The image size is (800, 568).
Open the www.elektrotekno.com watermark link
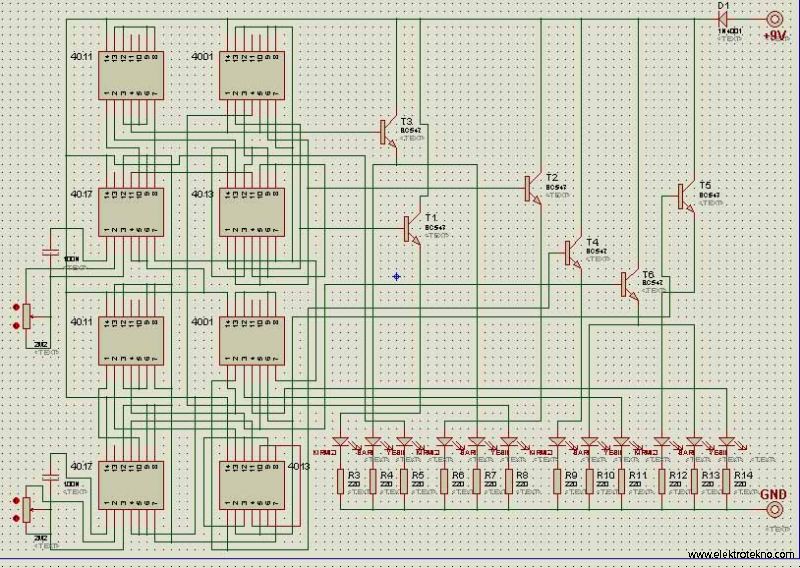(x=740, y=554)
